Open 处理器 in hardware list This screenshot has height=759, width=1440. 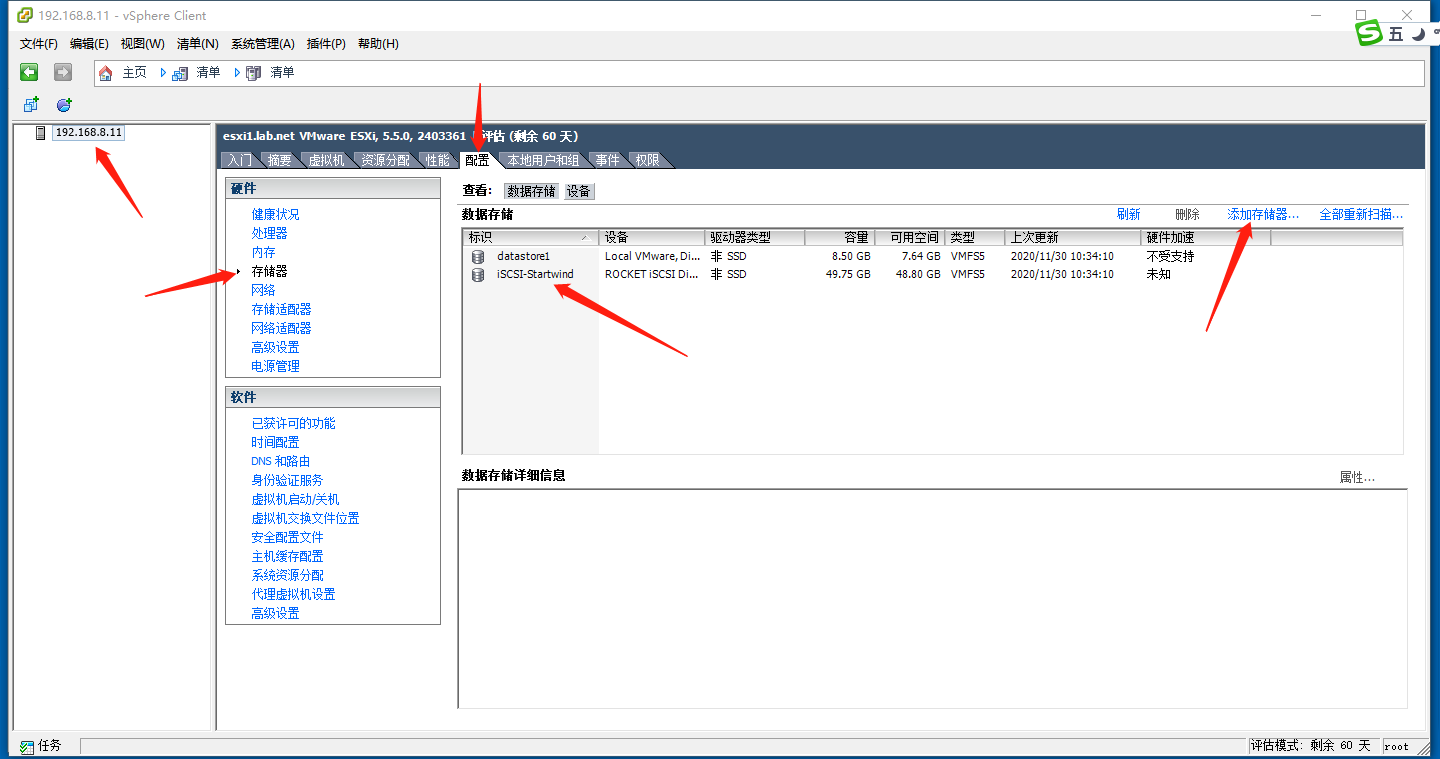[x=269, y=233]
